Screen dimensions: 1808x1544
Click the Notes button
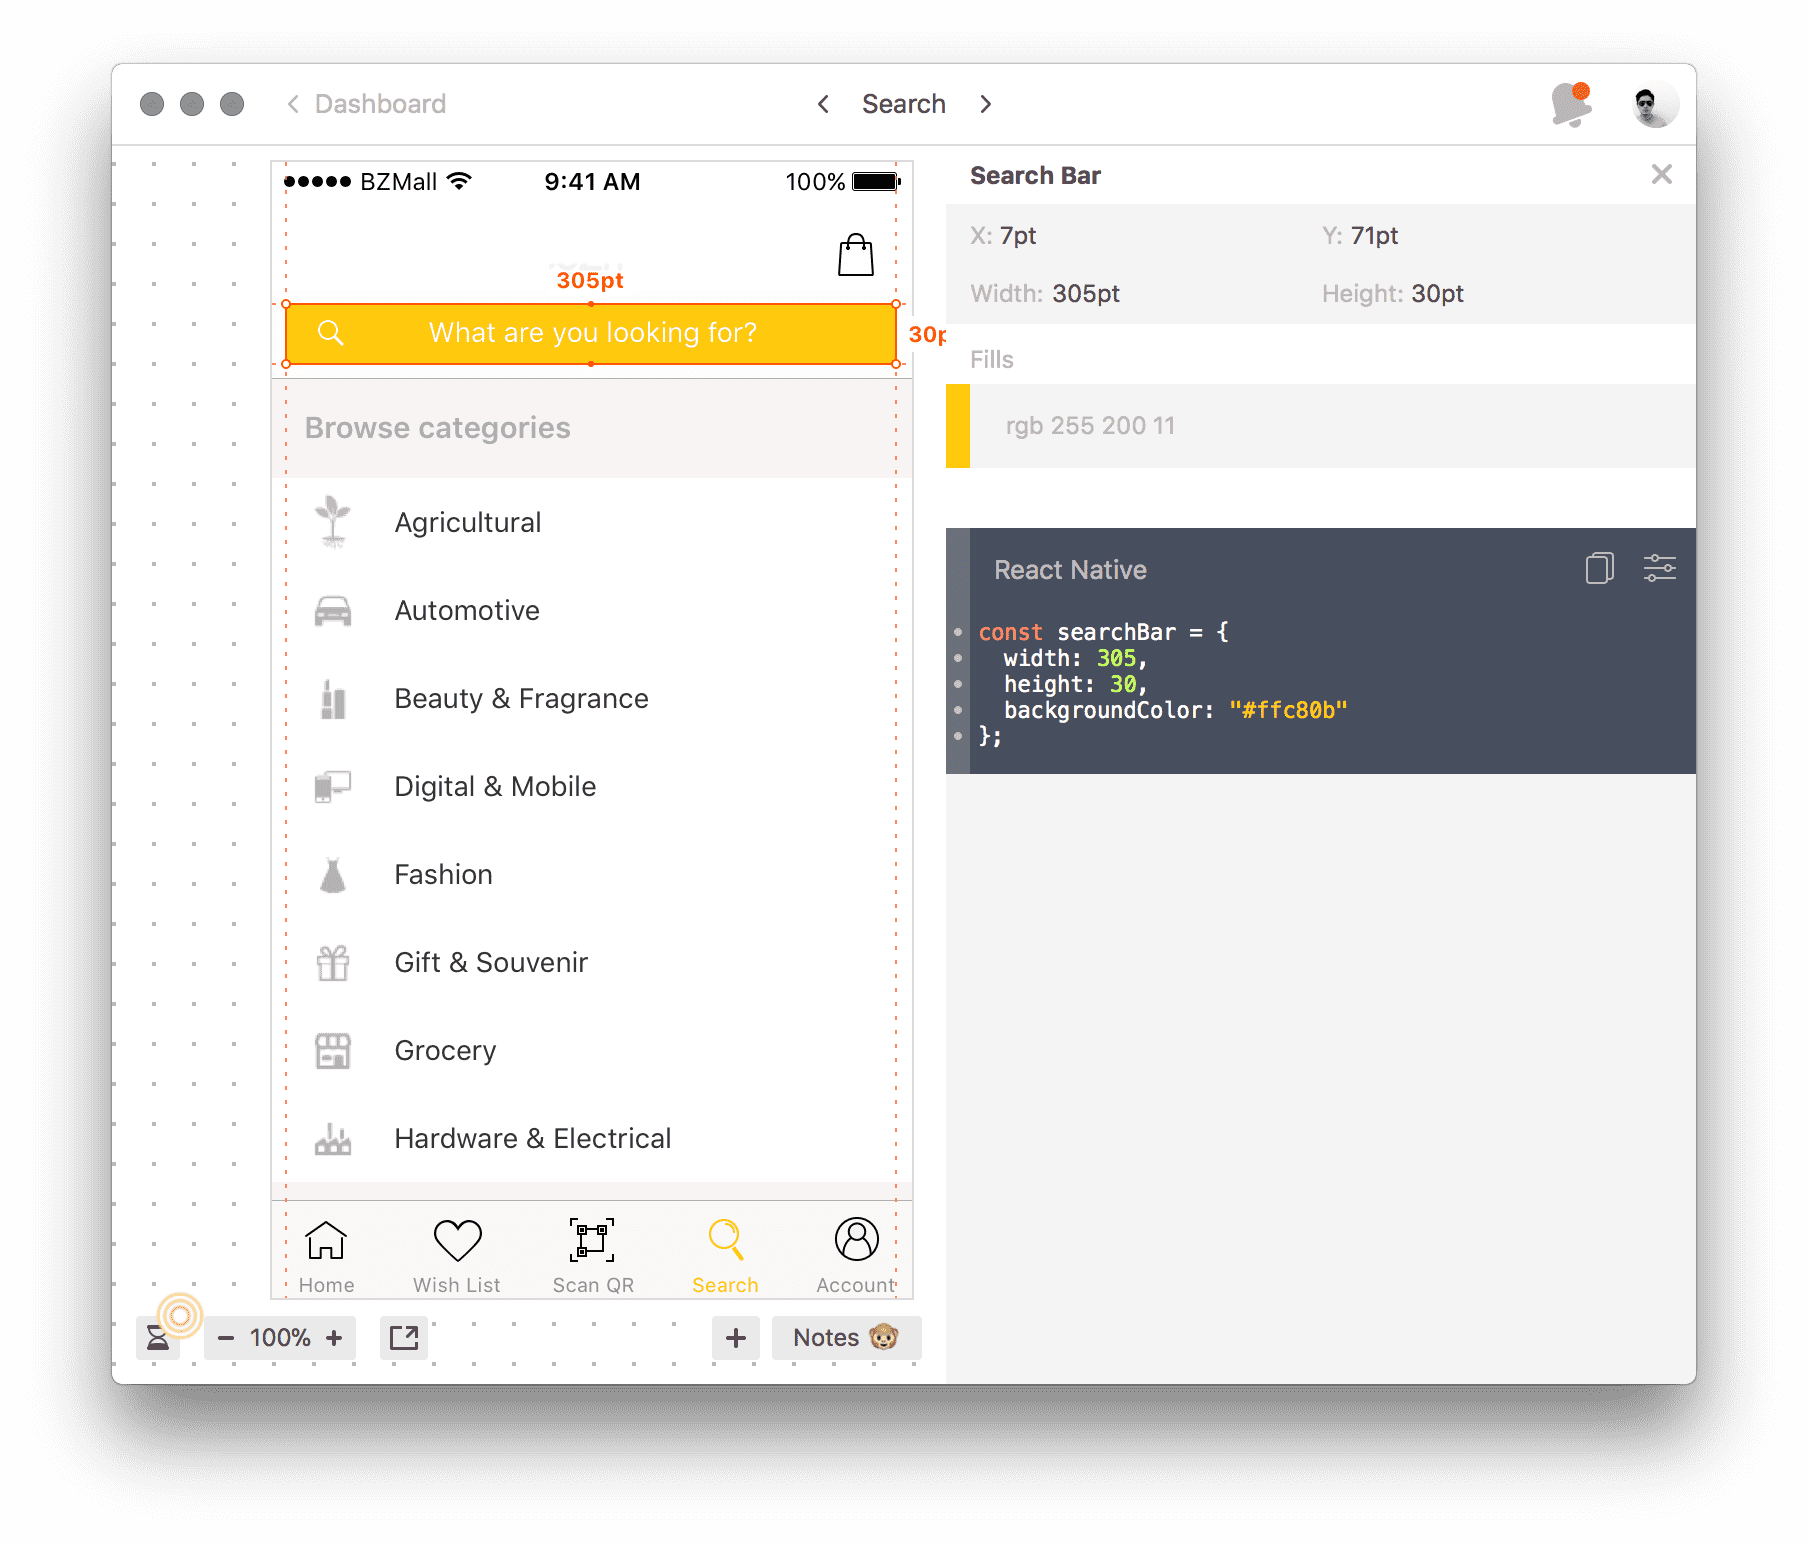[846, 1338]
